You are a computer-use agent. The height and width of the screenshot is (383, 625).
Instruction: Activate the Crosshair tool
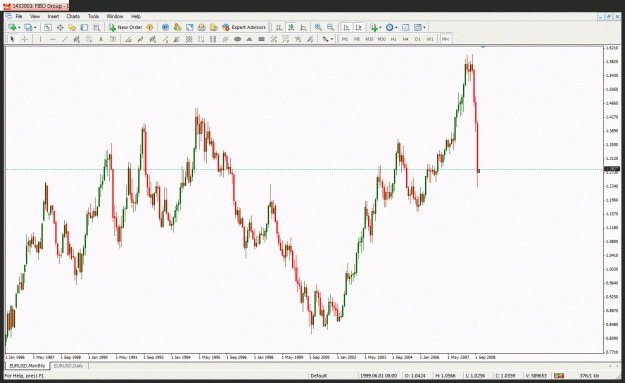pos(25,39)
